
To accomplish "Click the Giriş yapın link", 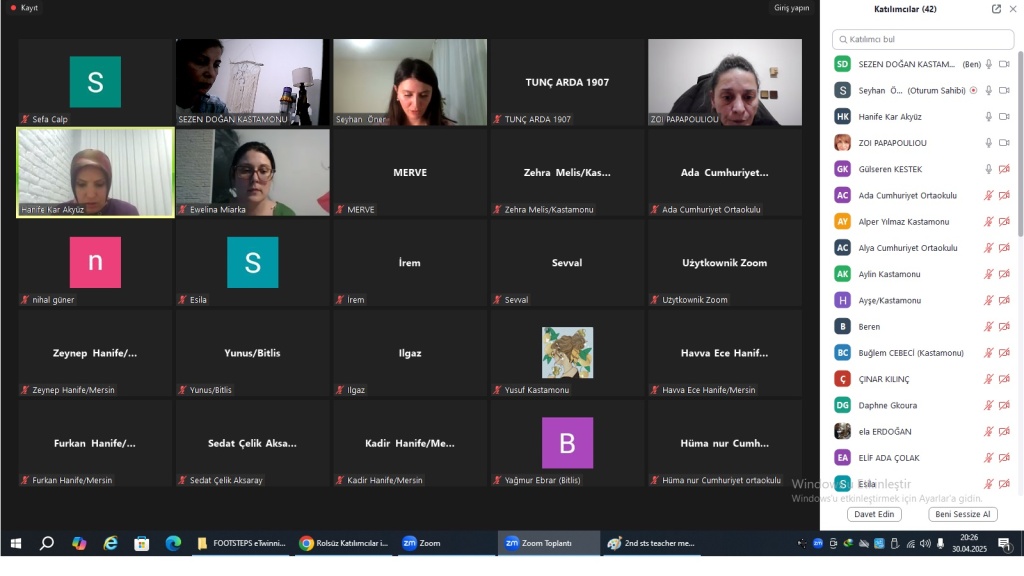I will tap(791, 8).
